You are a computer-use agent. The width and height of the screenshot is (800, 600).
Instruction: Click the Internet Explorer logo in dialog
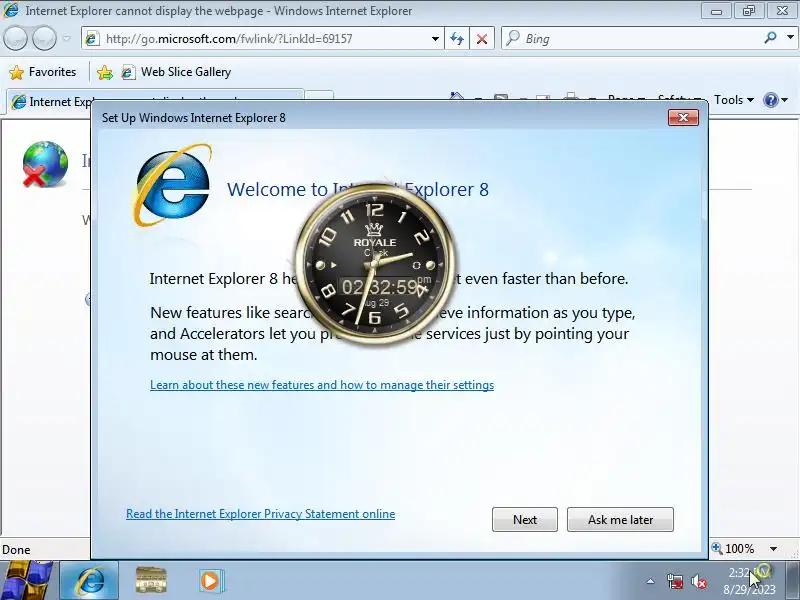point(172,185)
